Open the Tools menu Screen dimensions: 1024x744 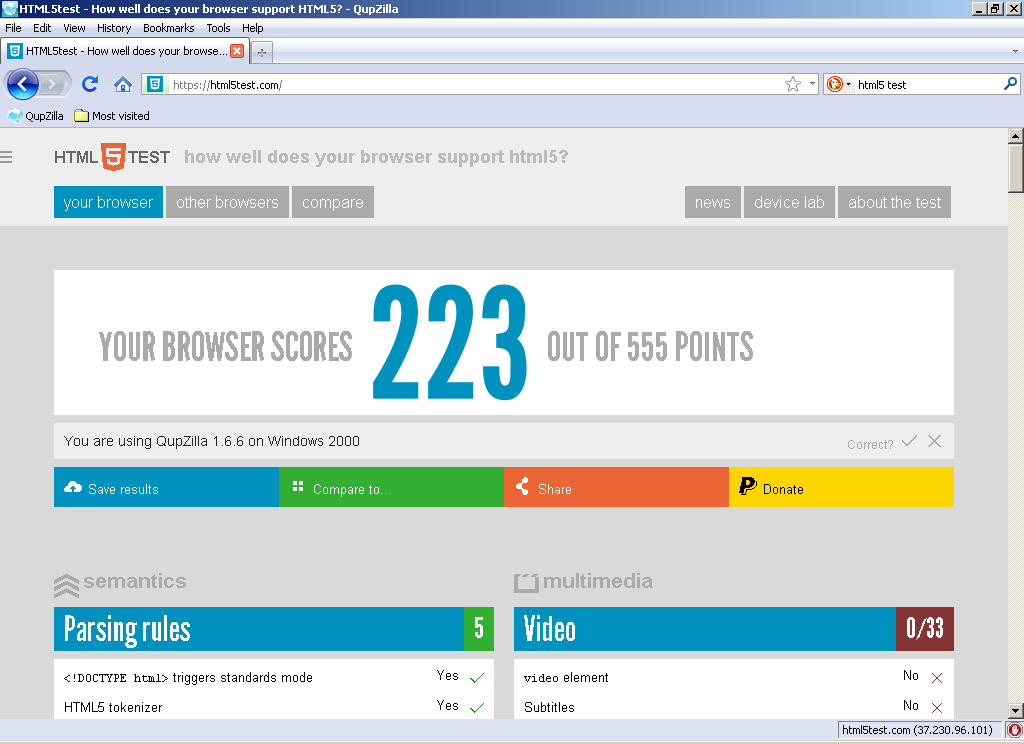pyautogui.click(x=218, y=28)
